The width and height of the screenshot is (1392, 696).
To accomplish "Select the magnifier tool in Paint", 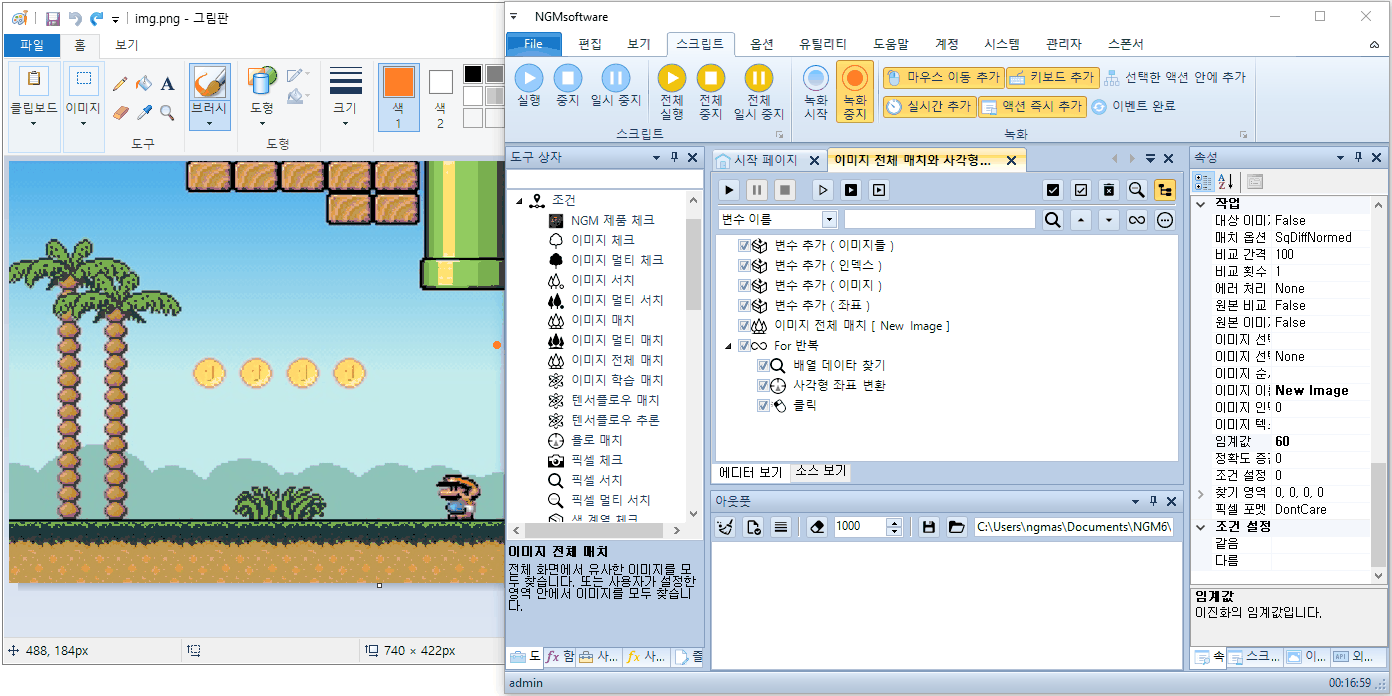I will click(168, 112).
